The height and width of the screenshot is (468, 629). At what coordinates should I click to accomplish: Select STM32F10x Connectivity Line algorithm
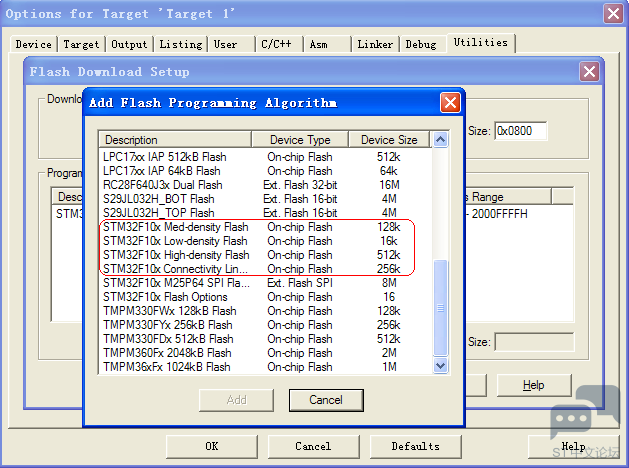click(x=265, y=269)
